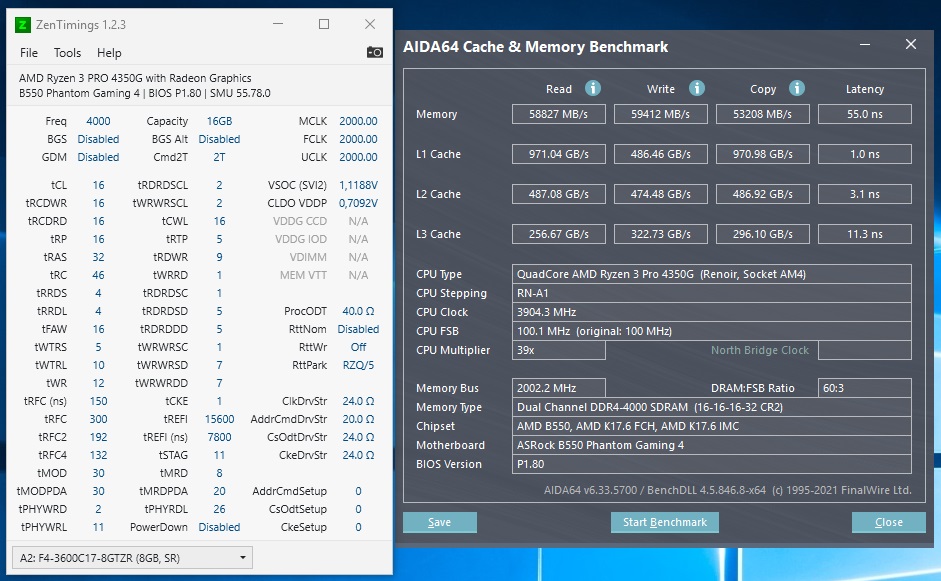Click the PowerDown Disabled value
Image resolution: width=941 pixels, height=581 pixels.
219,528
